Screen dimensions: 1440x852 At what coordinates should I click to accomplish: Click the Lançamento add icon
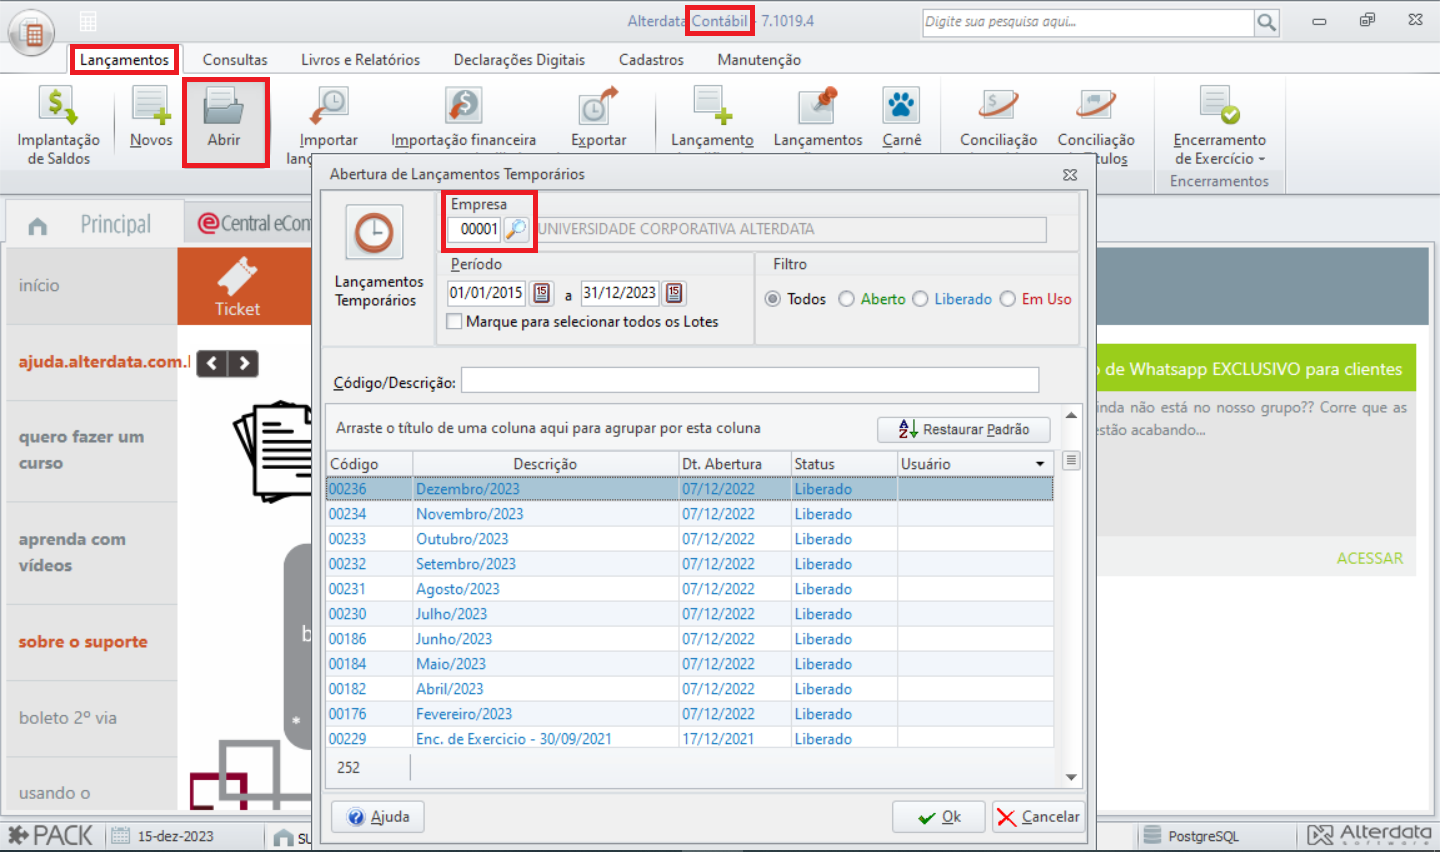click(713, 105)
